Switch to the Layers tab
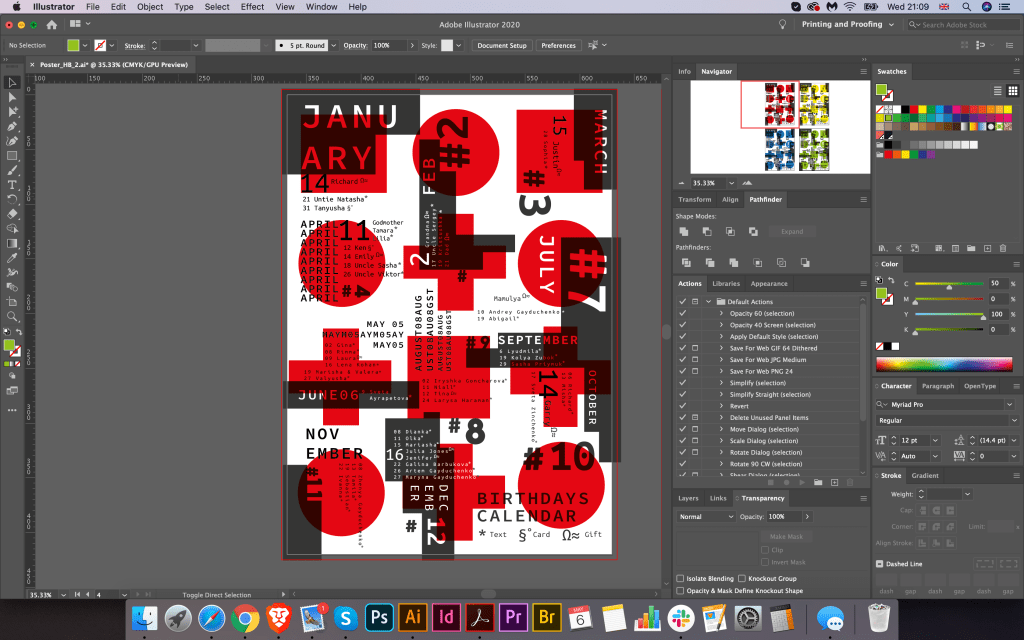Viewport: 1024px width, 640px height. pos(688,498)
